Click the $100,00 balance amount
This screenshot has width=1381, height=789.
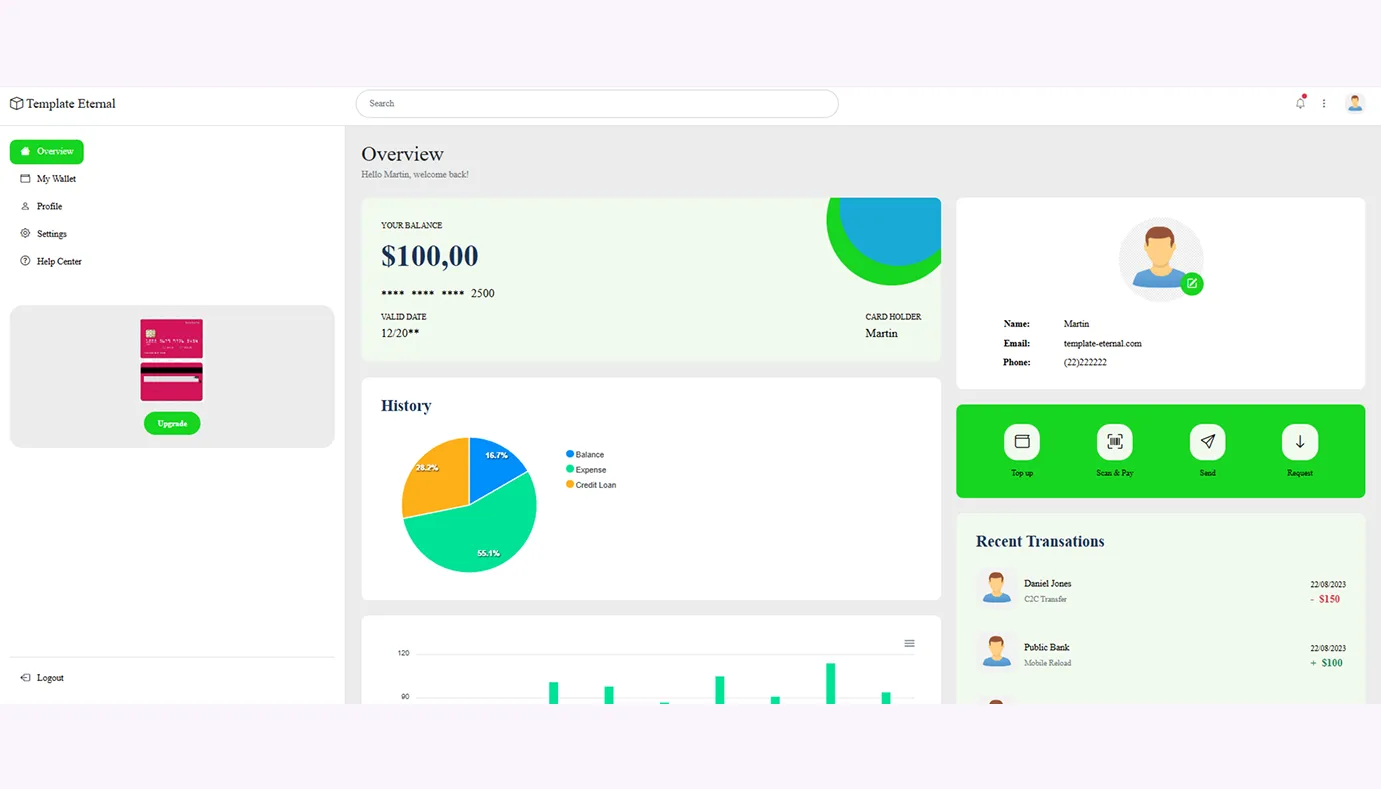429,256
